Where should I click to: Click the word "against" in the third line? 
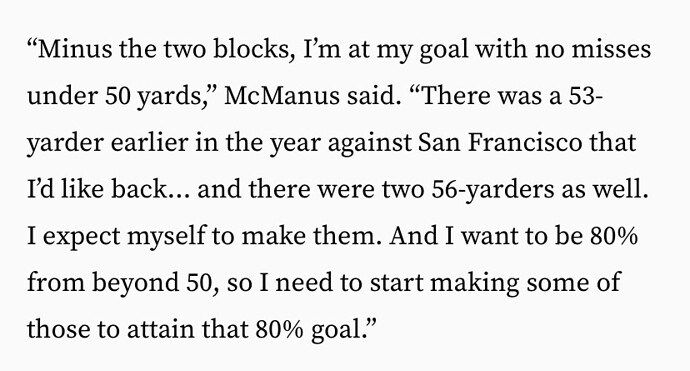point(370,143)
